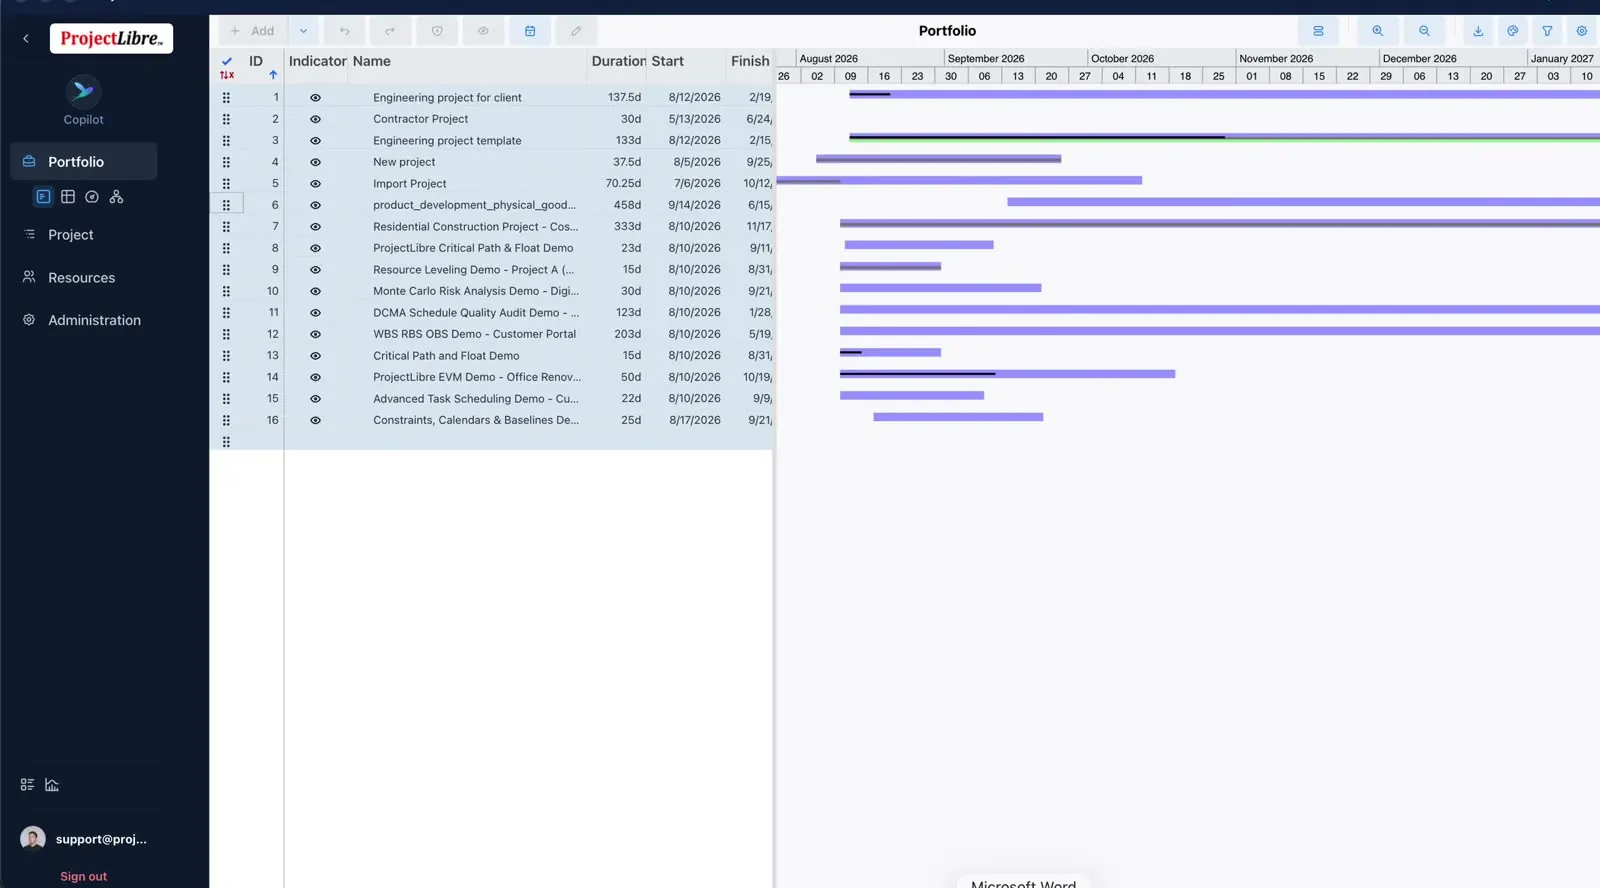Click the Sign out link
Viewport: 1600px width, 888px height.
pos(83,876)
